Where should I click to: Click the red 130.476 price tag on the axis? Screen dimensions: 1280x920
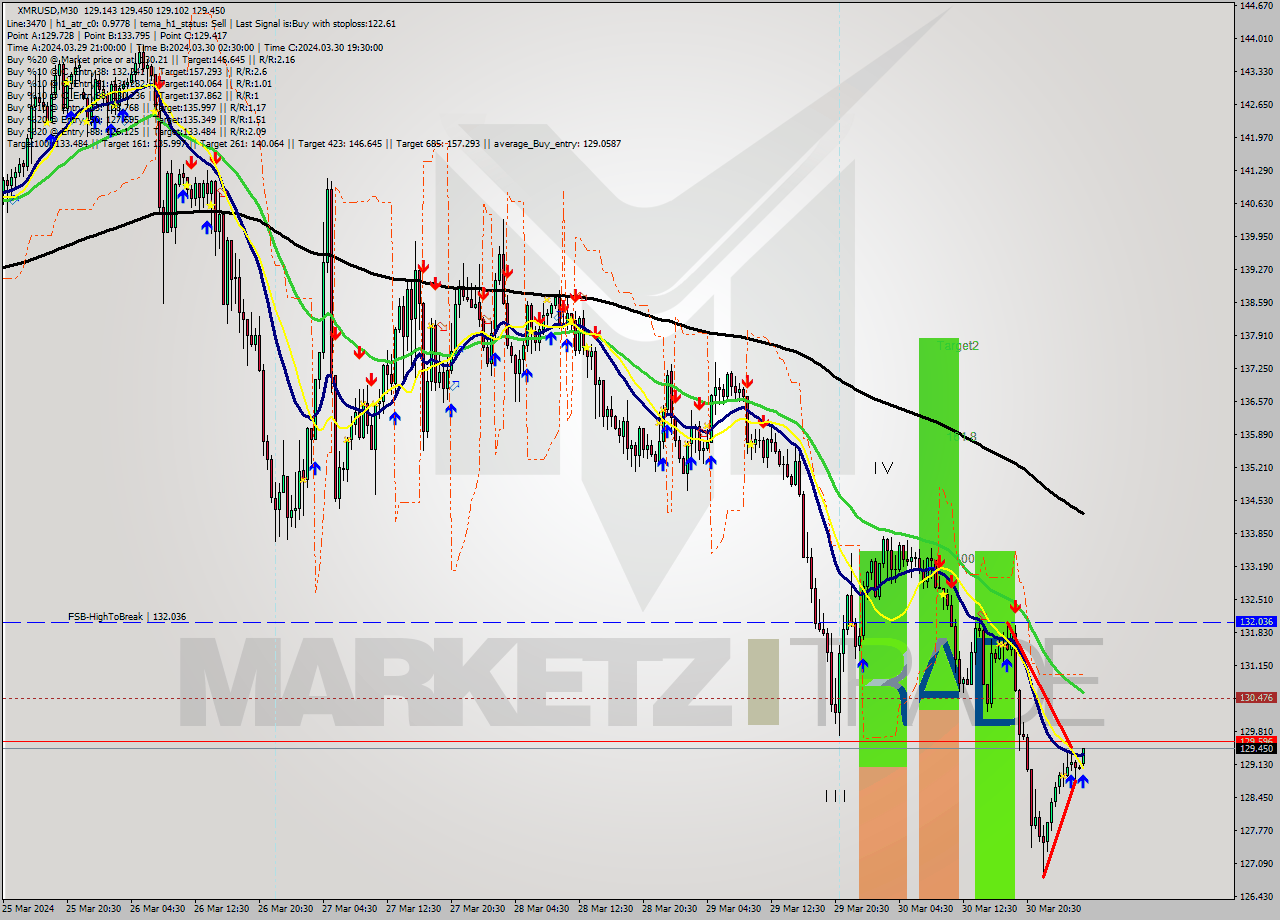tap(1256, 698)
